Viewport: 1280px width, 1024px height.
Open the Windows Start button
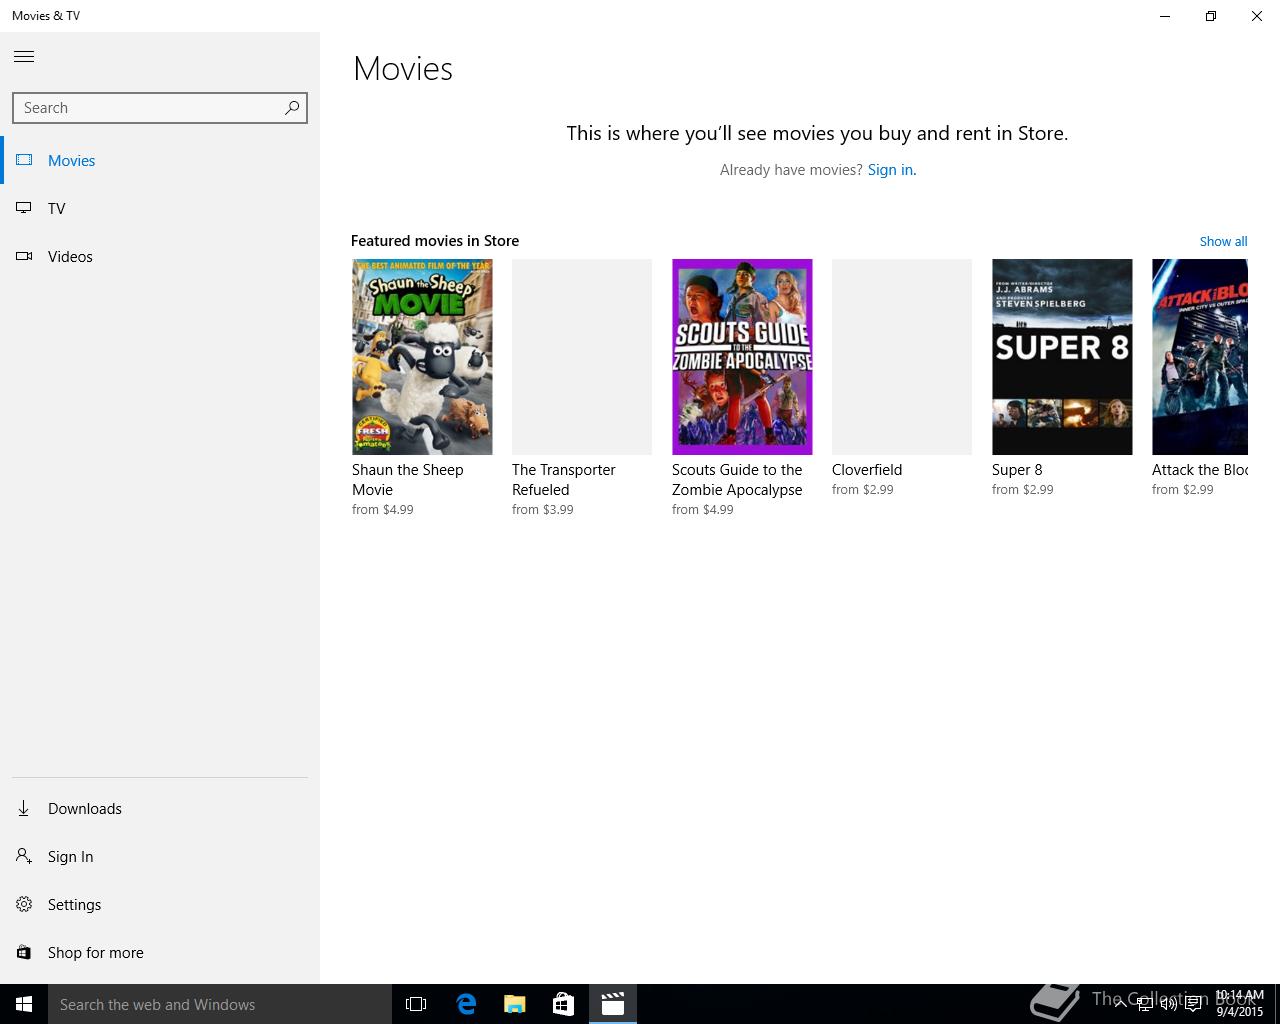coord(24,1004)
